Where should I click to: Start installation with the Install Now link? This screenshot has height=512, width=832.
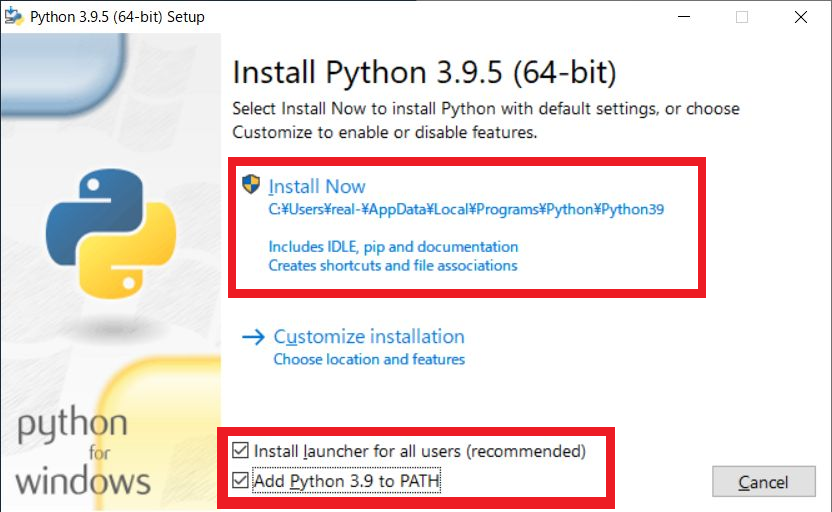(317, 186)
